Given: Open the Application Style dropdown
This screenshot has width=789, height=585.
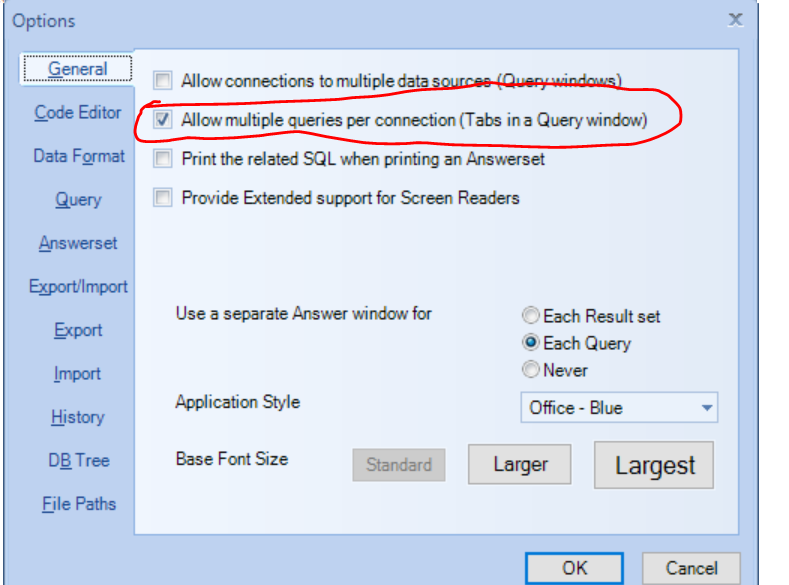Looking at the screenshot, I should pos(708,408).
